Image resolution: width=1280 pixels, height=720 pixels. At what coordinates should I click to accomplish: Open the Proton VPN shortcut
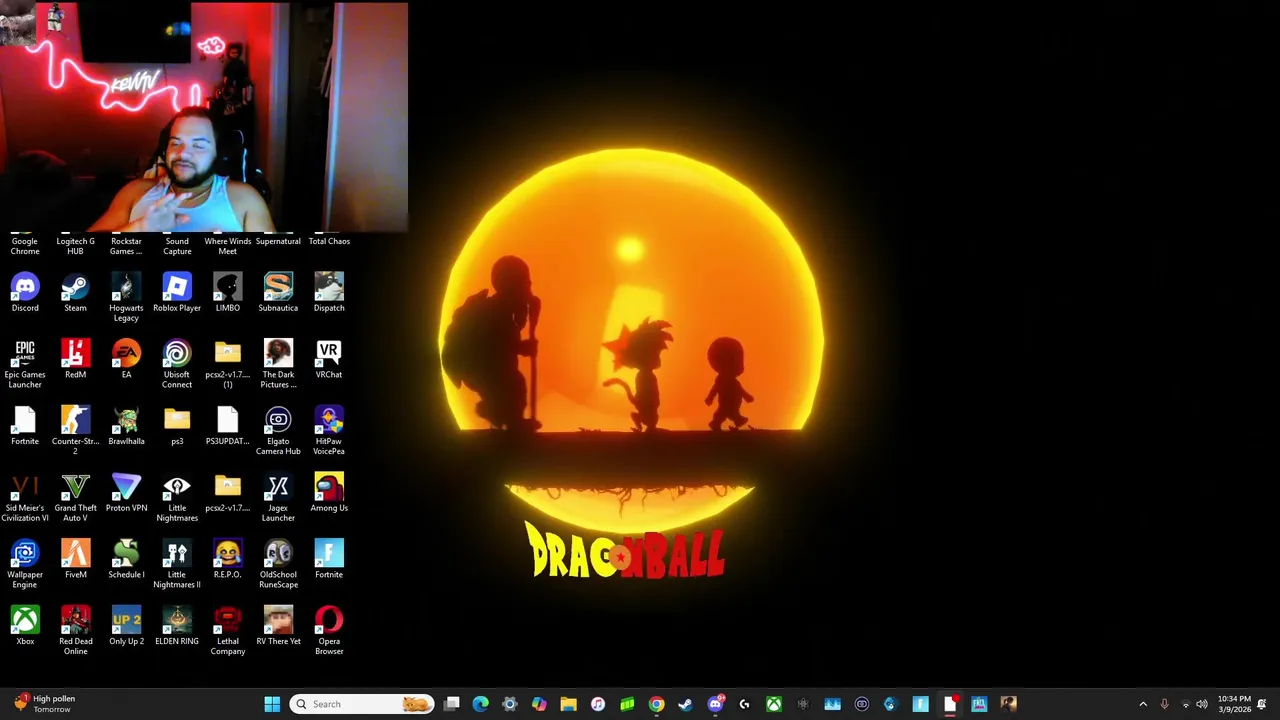pyautogui.click(x=126, y=493)
